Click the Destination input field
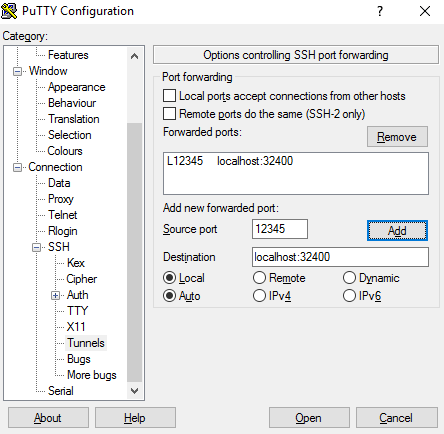The image size is (444, 434). pos(340,257)
